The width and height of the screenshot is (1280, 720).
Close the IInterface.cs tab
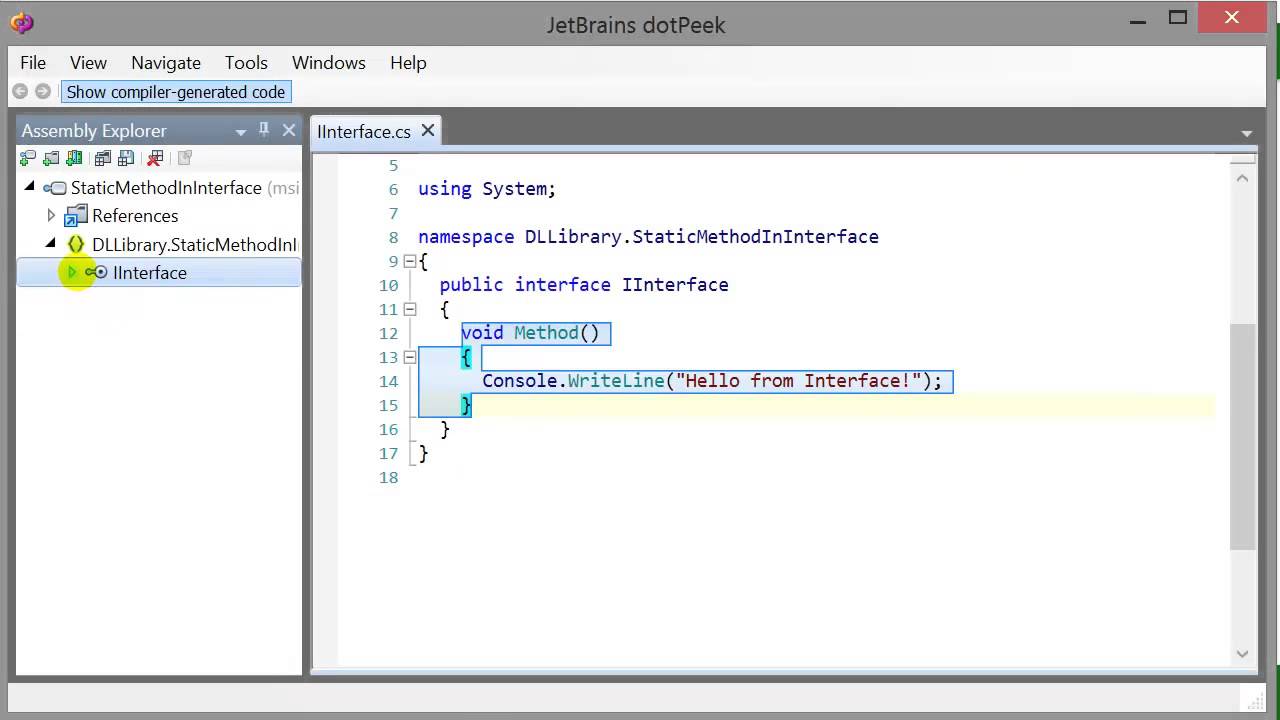428,131
